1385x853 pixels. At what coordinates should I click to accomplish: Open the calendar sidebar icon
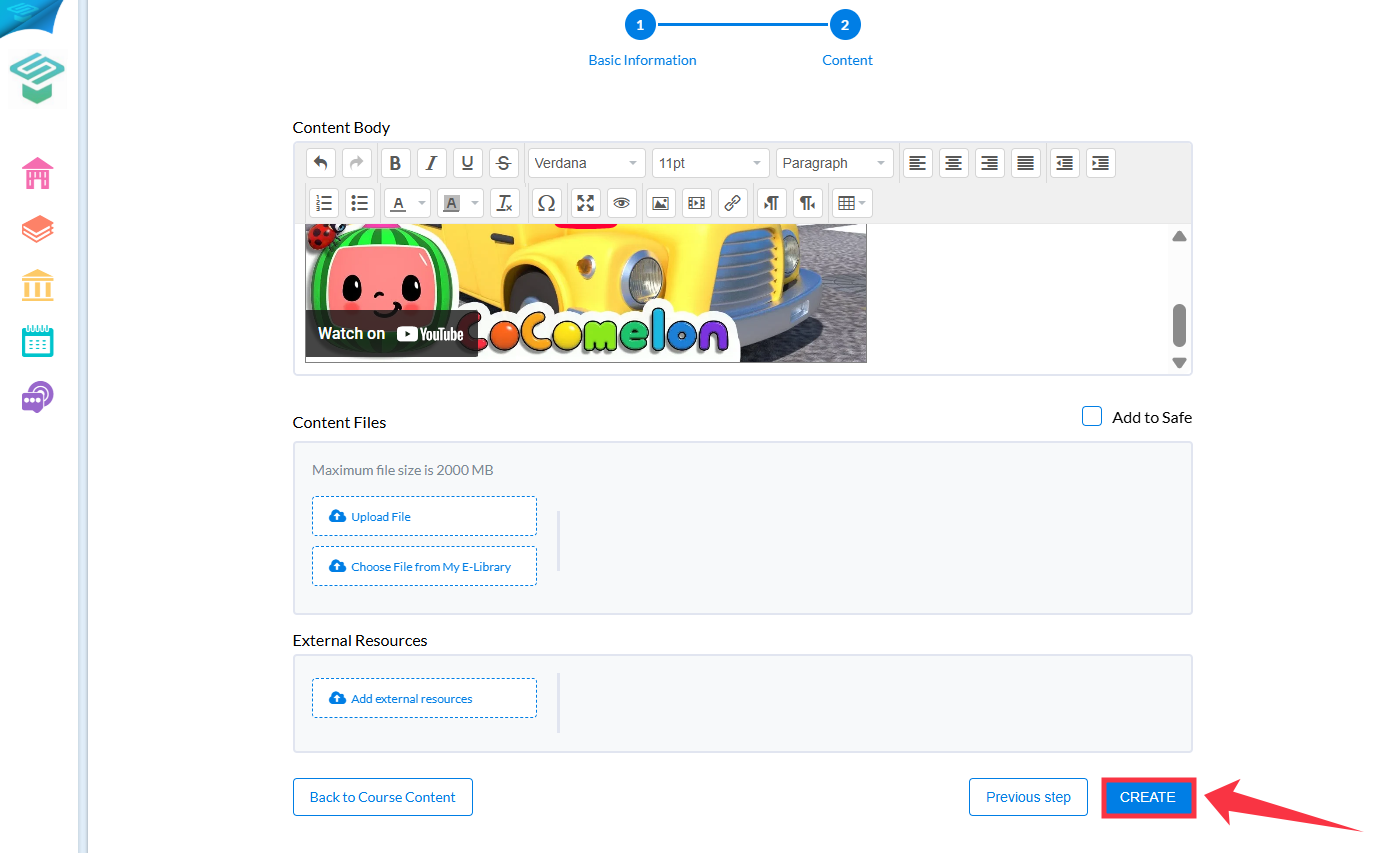[38, 341]
